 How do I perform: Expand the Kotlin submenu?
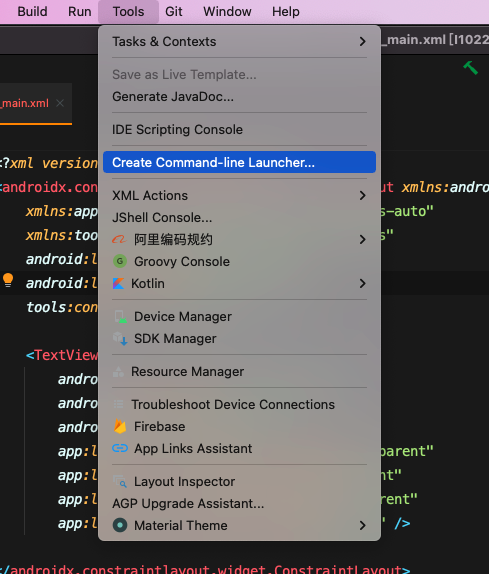coord(239,283)
